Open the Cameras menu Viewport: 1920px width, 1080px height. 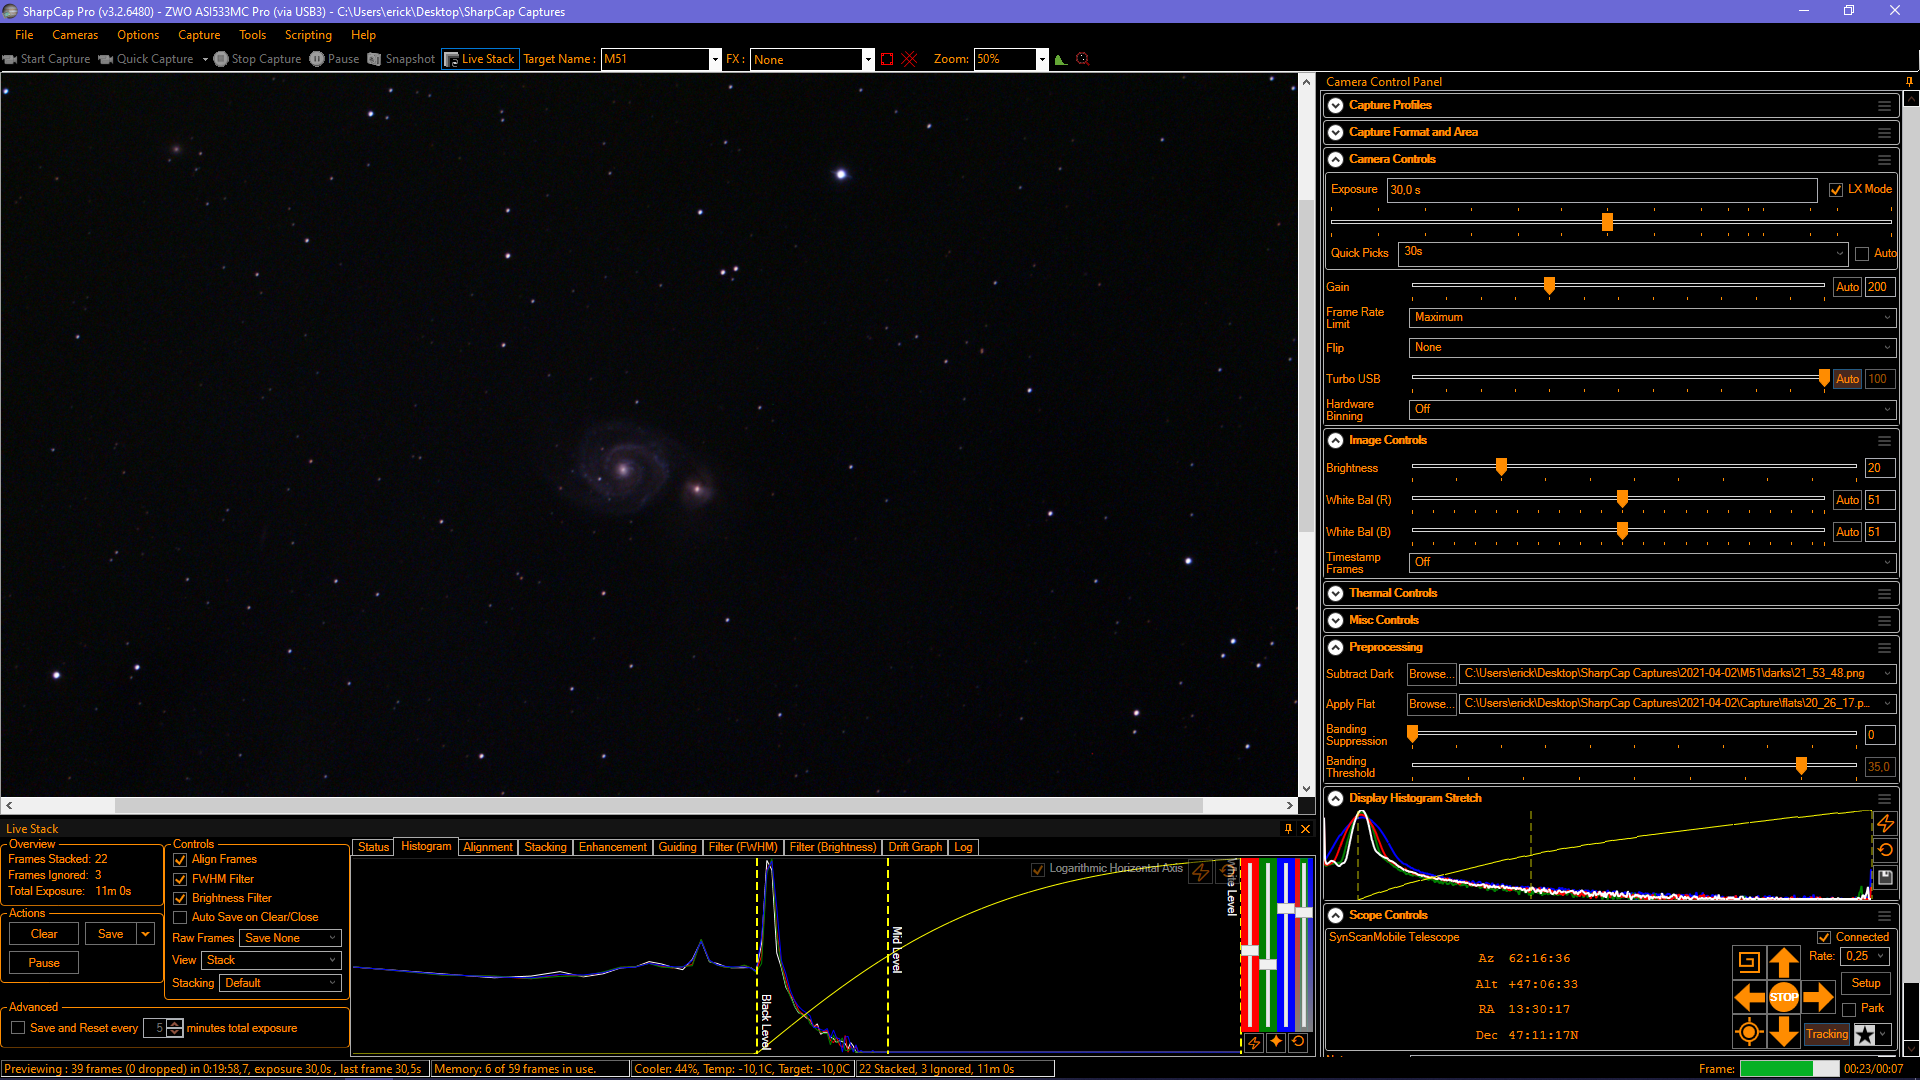(x=75, y=35)
